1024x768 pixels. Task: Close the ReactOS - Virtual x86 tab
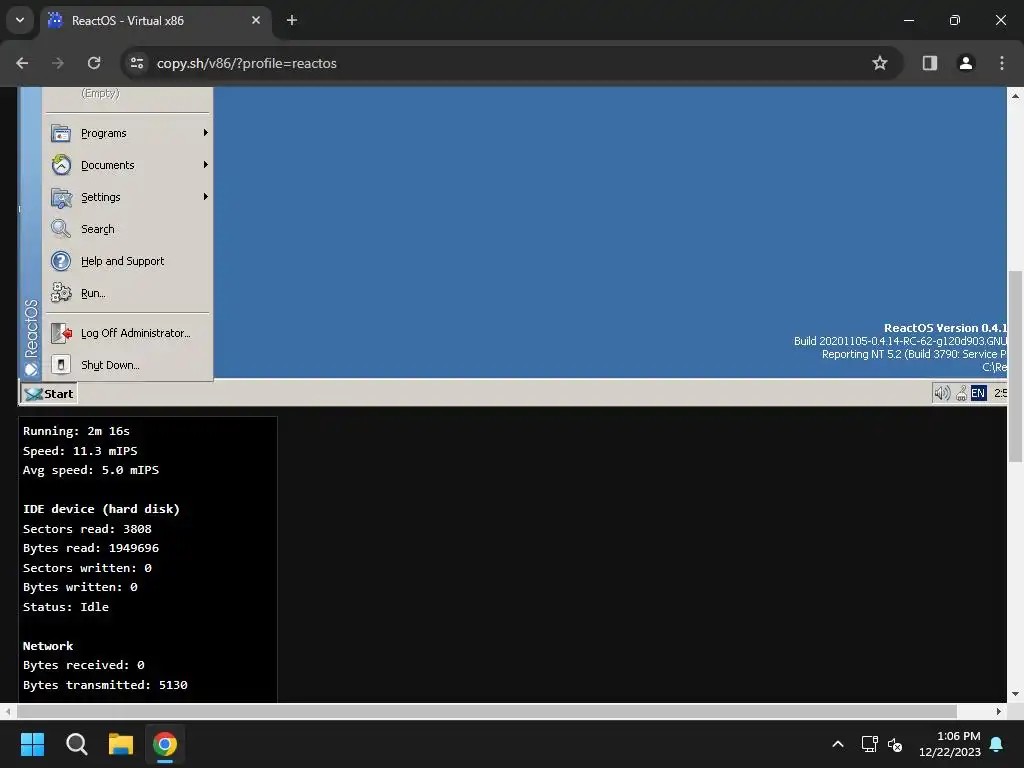(x=256, y=20)
